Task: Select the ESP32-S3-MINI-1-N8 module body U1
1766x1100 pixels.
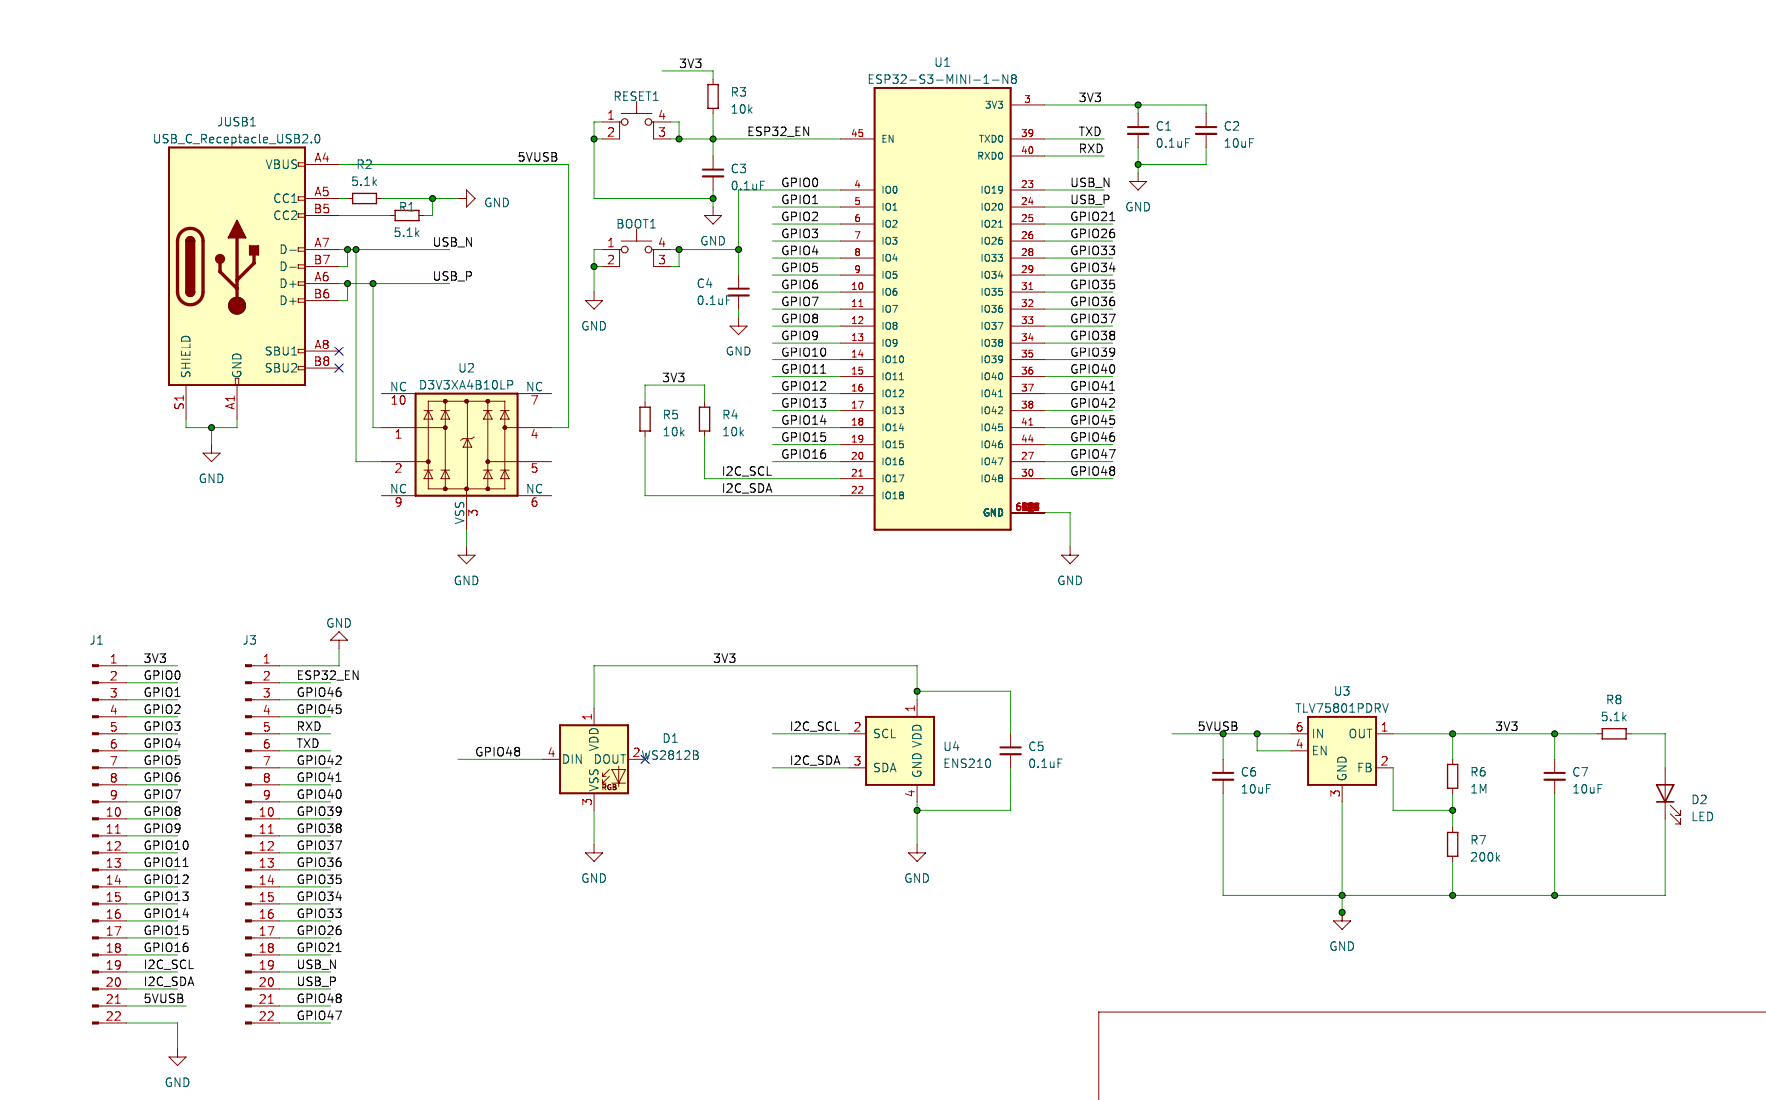Action: click(x=942, y=309)
